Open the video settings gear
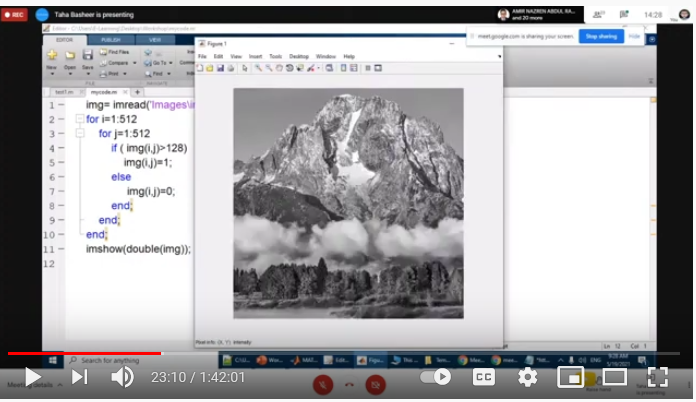 527,377
